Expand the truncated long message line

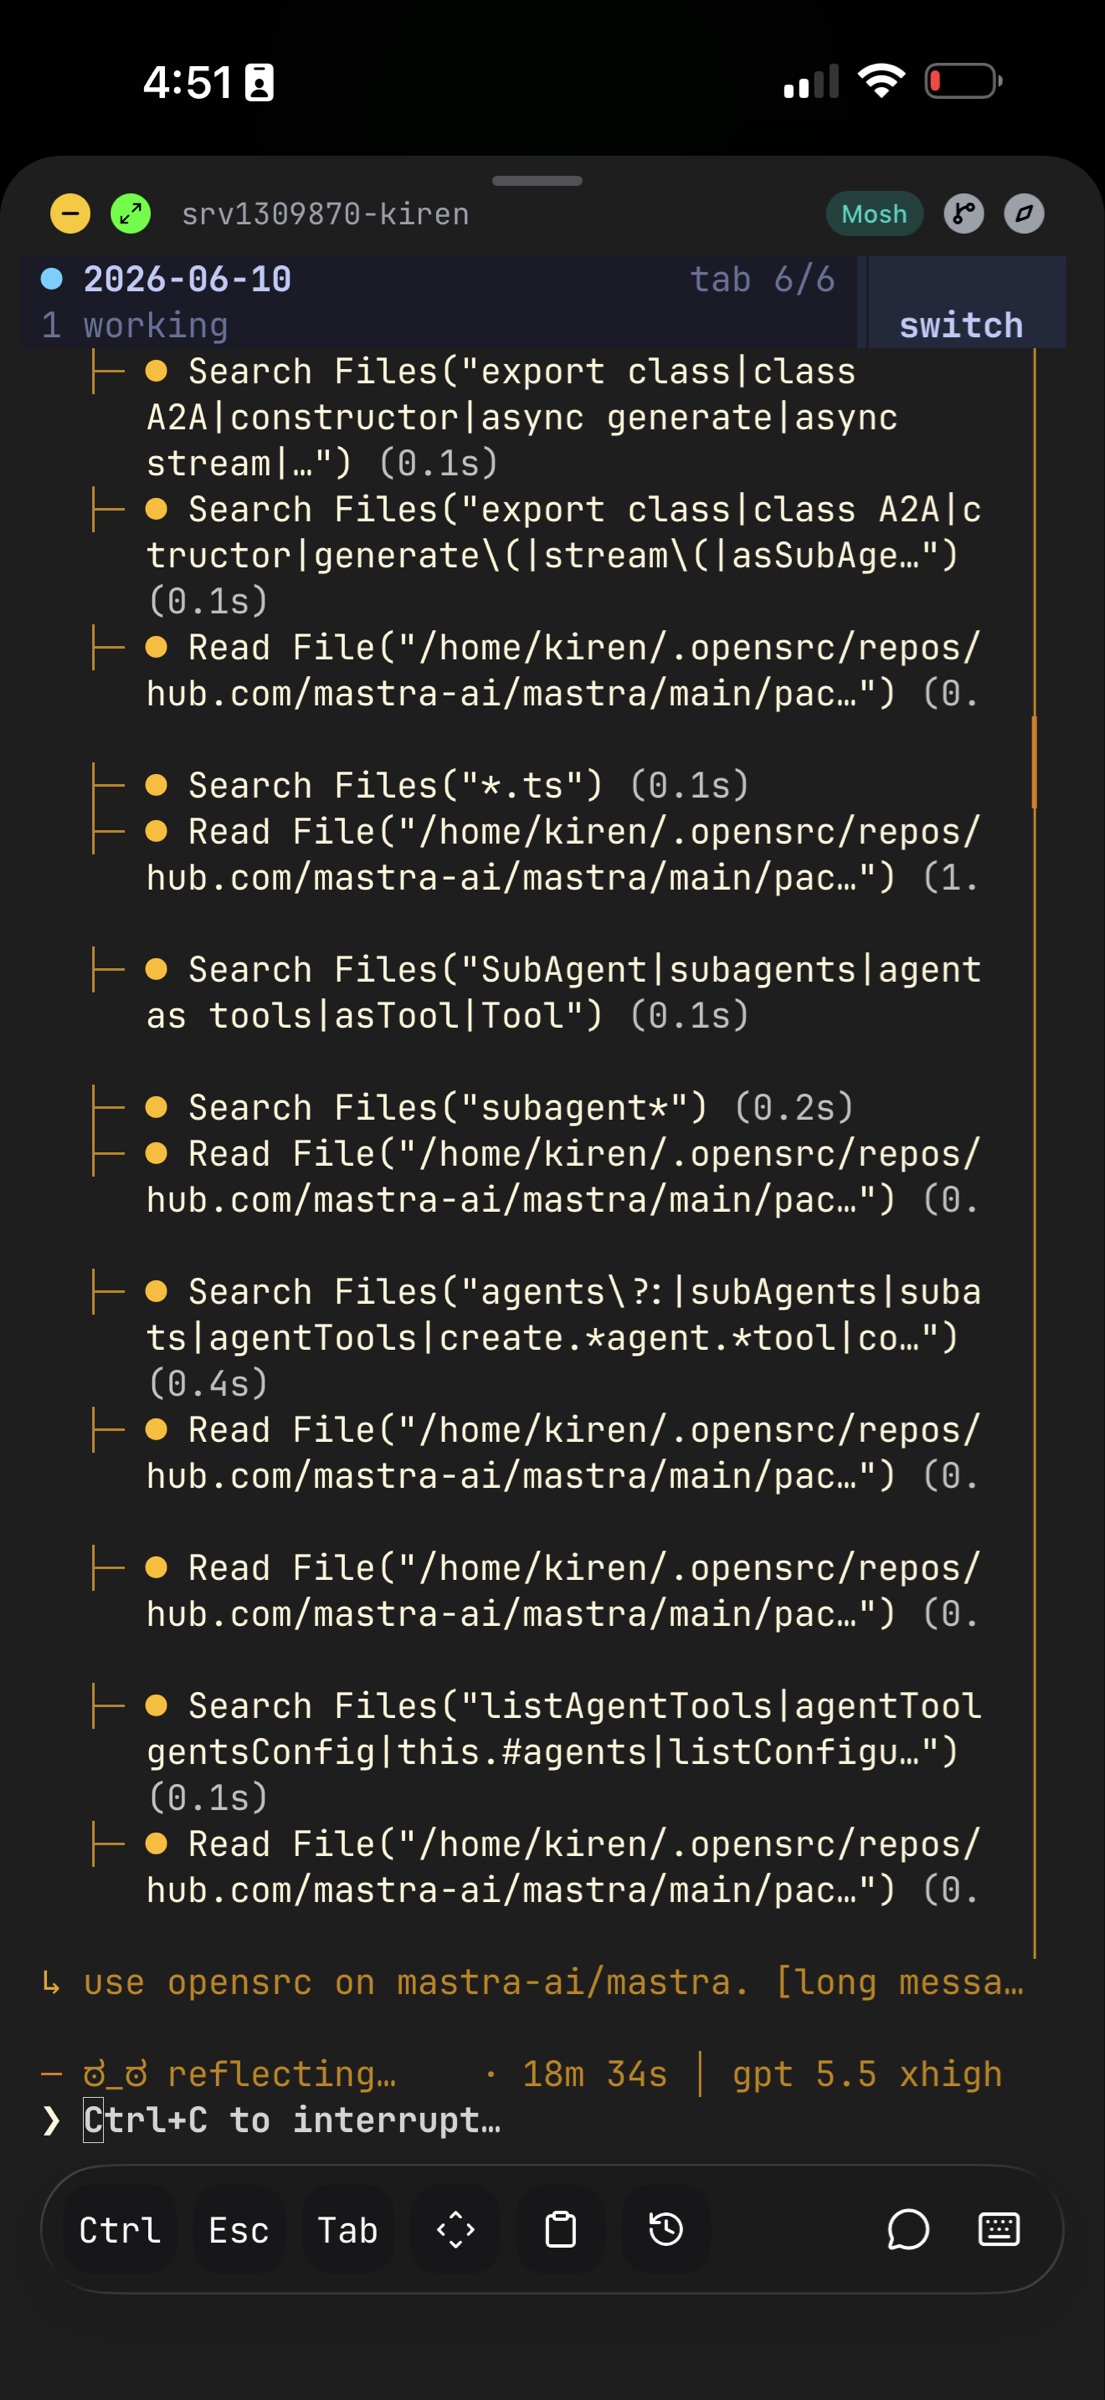[534, 1982]
